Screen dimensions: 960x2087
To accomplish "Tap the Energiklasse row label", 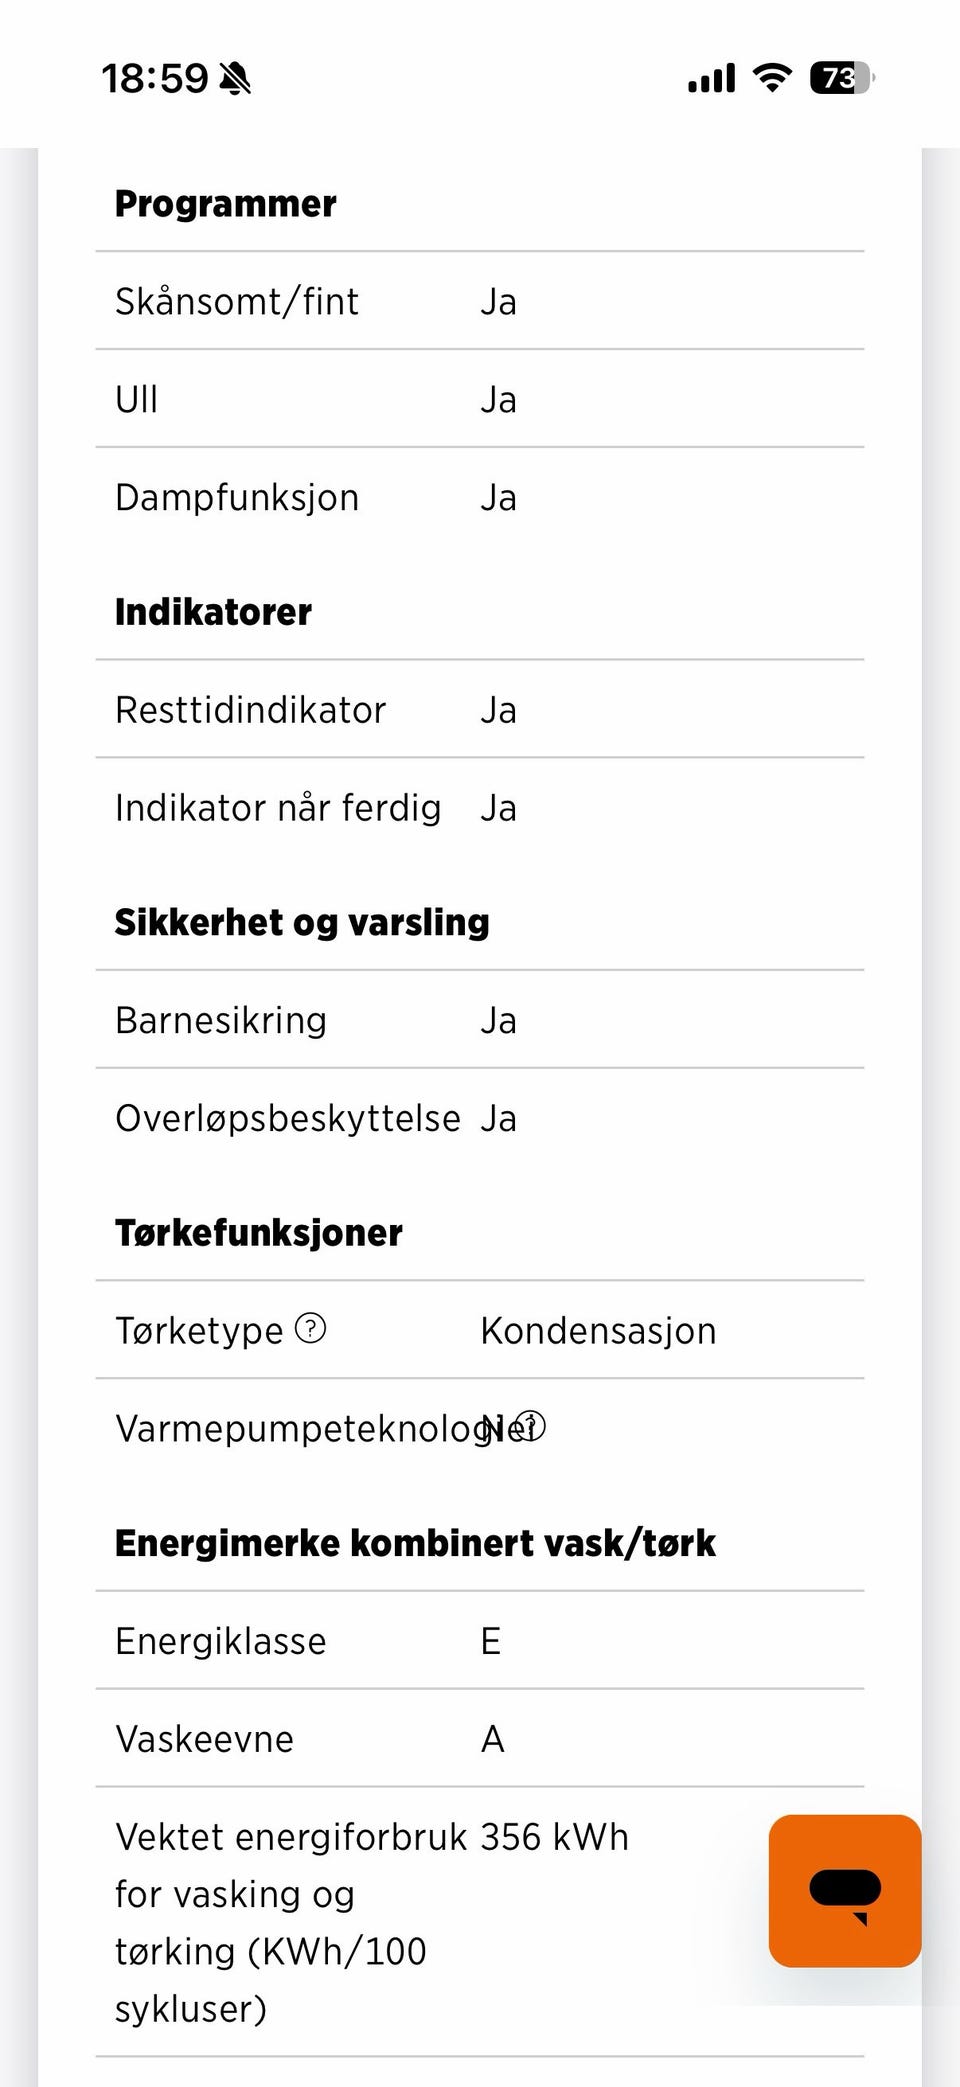I will pyautogui.click(x=221, y=1641).
